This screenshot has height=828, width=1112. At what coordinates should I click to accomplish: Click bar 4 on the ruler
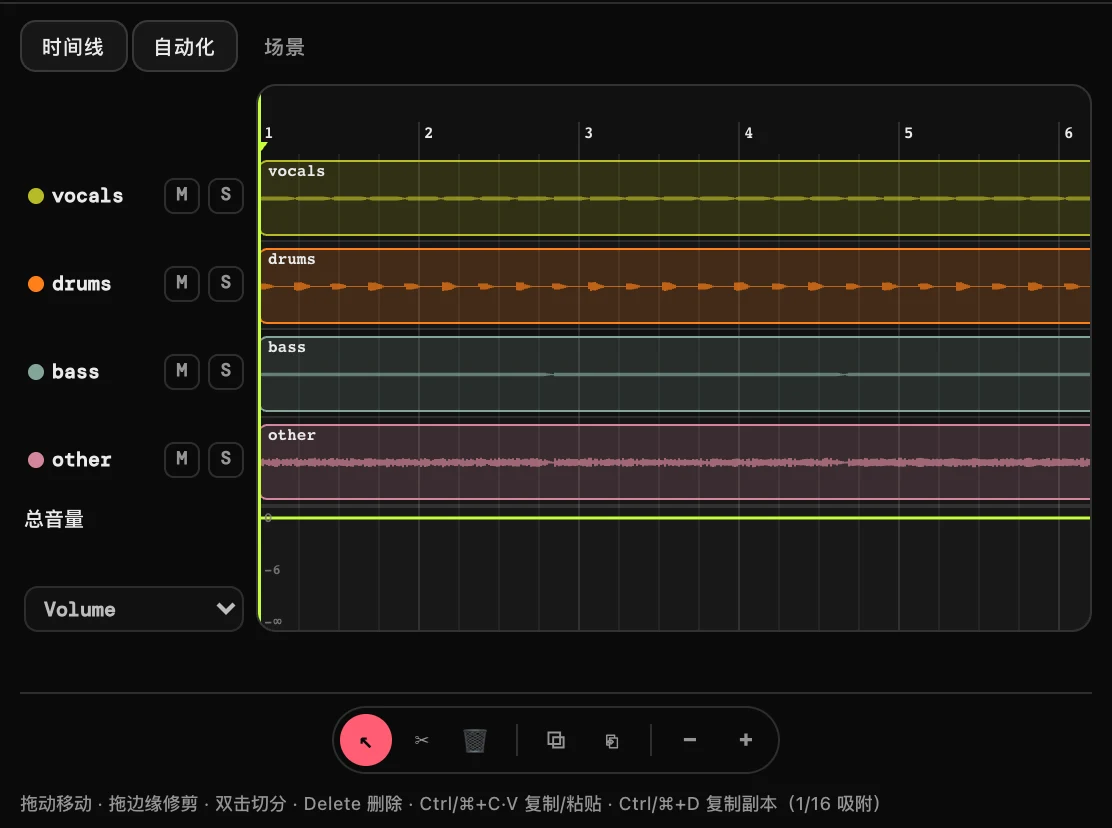point(748,133)
